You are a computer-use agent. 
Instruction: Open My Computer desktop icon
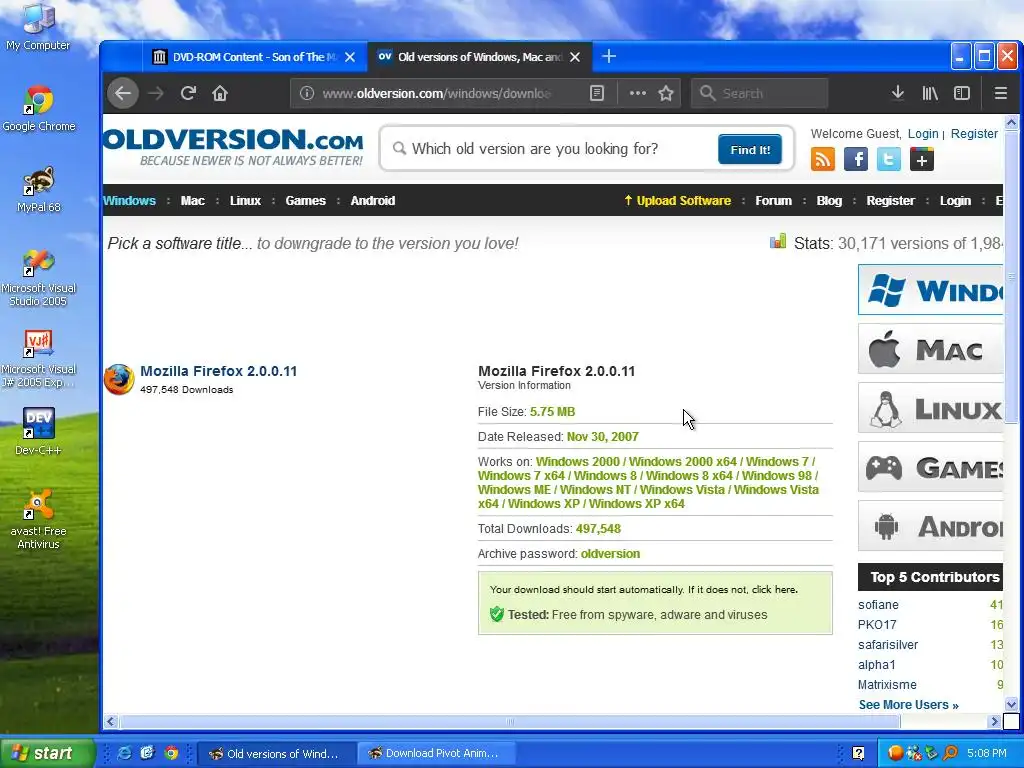38,27
